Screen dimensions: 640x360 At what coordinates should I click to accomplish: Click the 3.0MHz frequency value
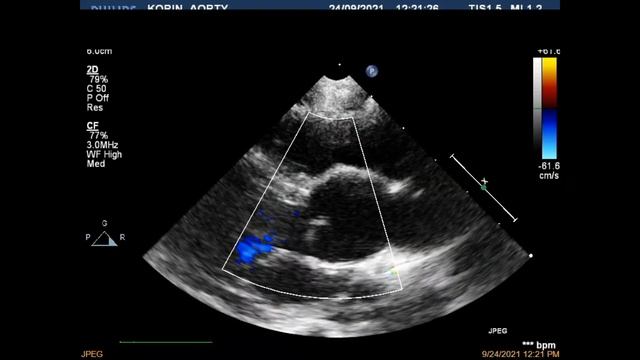point(102,145)
